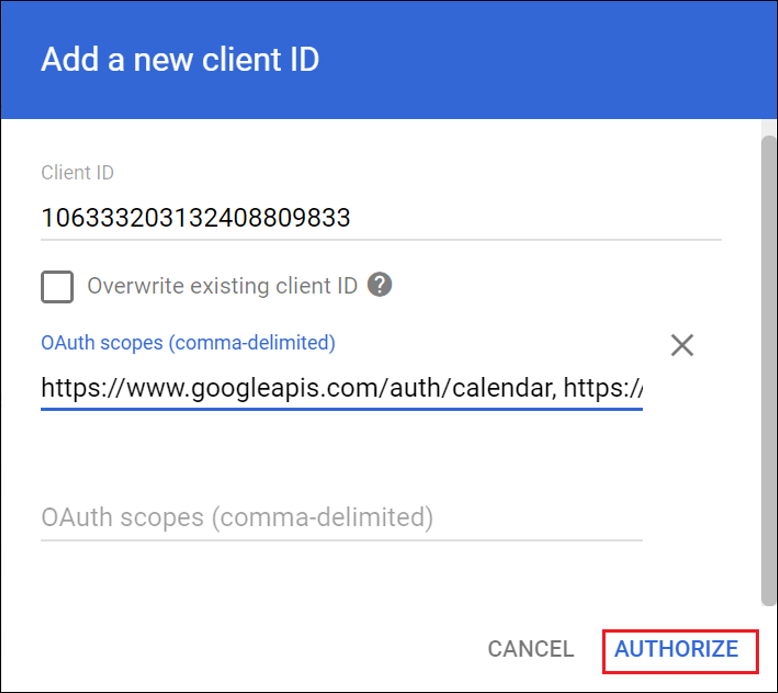Click the gray 'Client ID' field label
Image resolution: width=778 pixels, height=693 pixels.
point(77,172)
